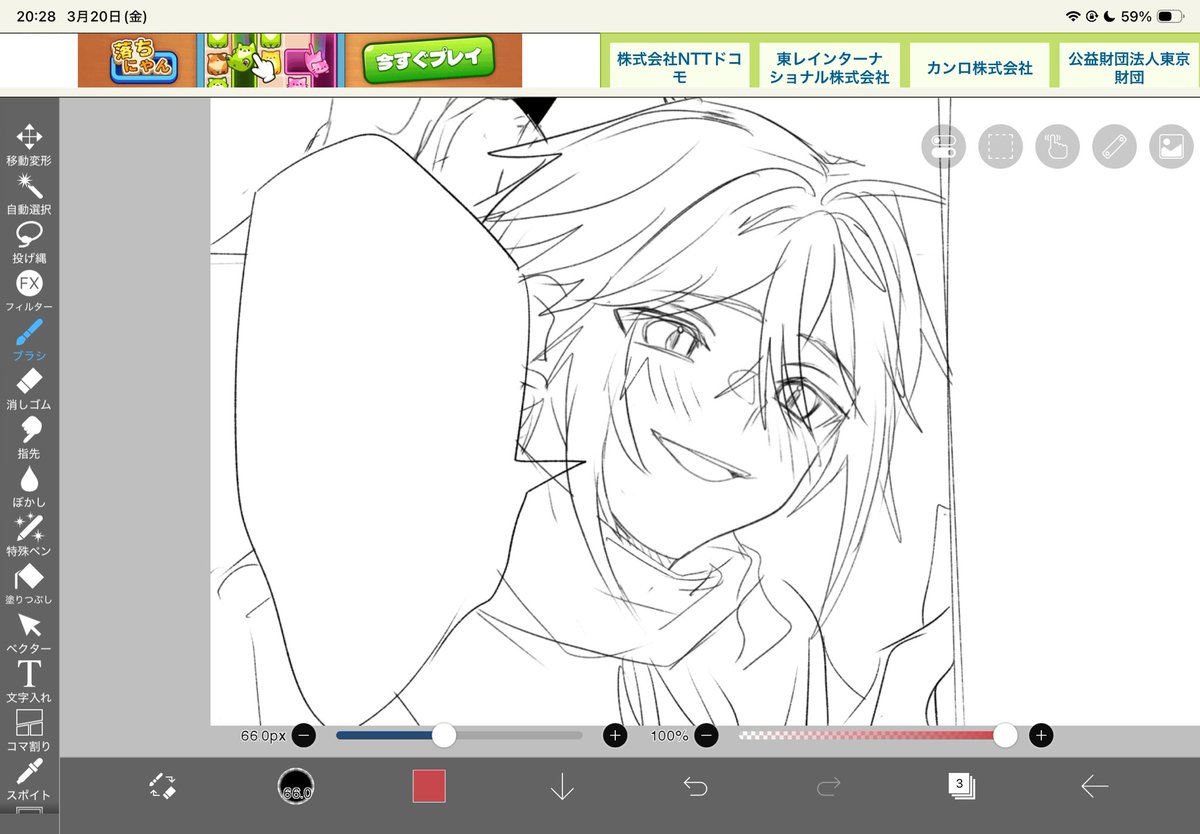Select the コマ割り frame divider tool

click(x=29, y=731)
